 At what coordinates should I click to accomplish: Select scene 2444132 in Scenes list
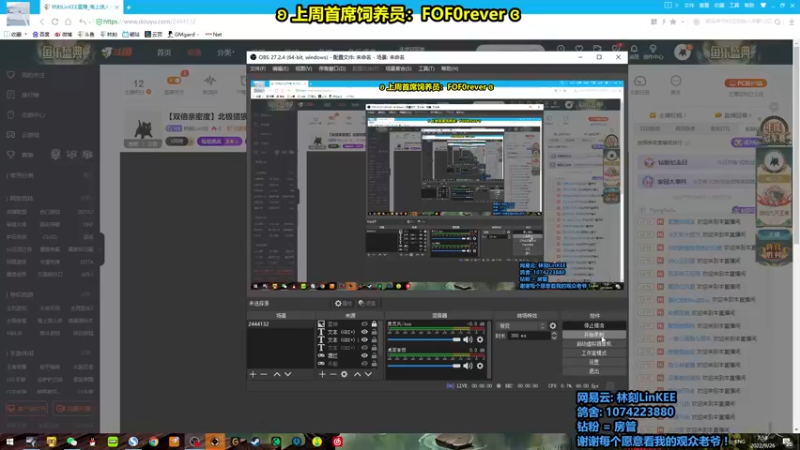click(x=280, y=324)
